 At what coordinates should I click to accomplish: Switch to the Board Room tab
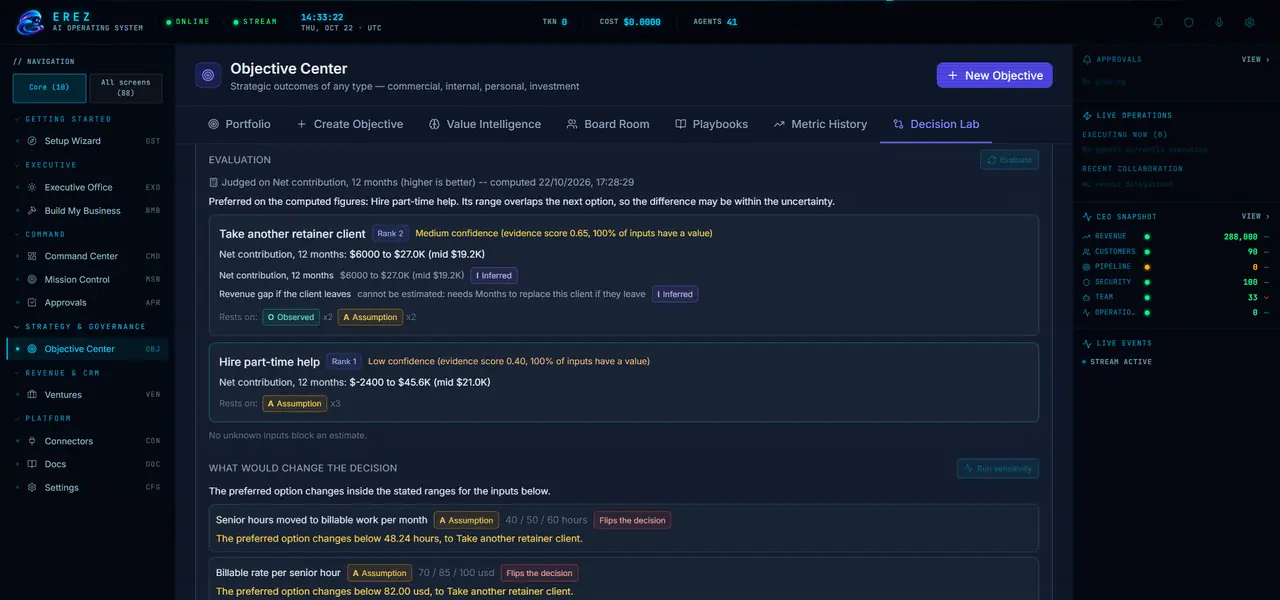point(607,124)
